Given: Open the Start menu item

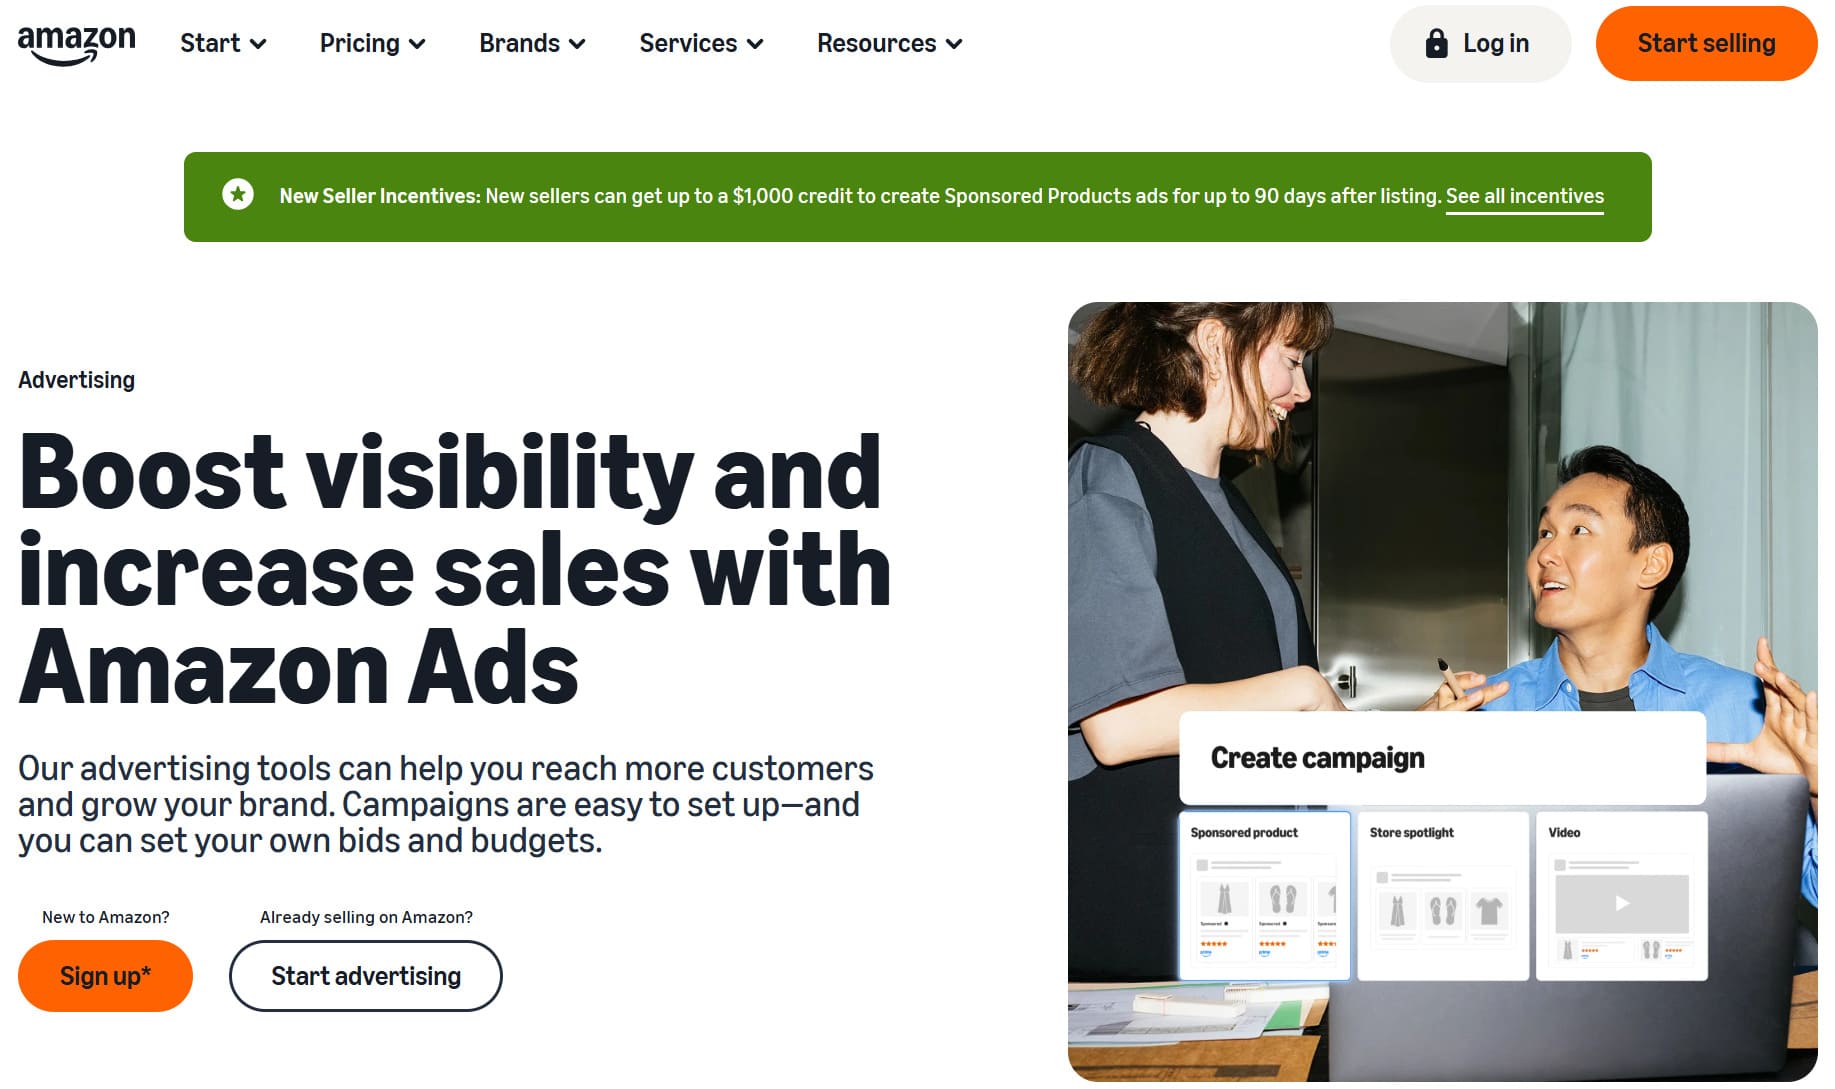Looking at the screenshot, I should point(223,43).
